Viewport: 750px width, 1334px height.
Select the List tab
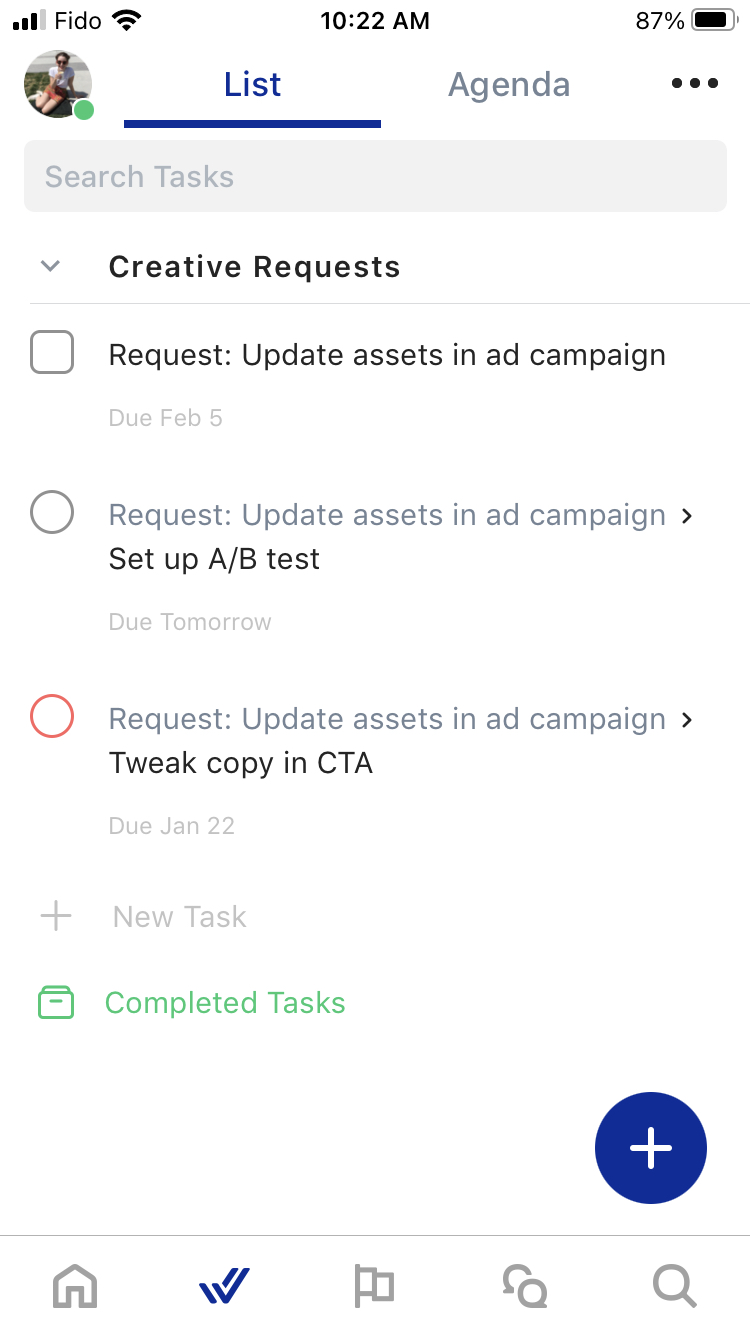click(252, 85)
